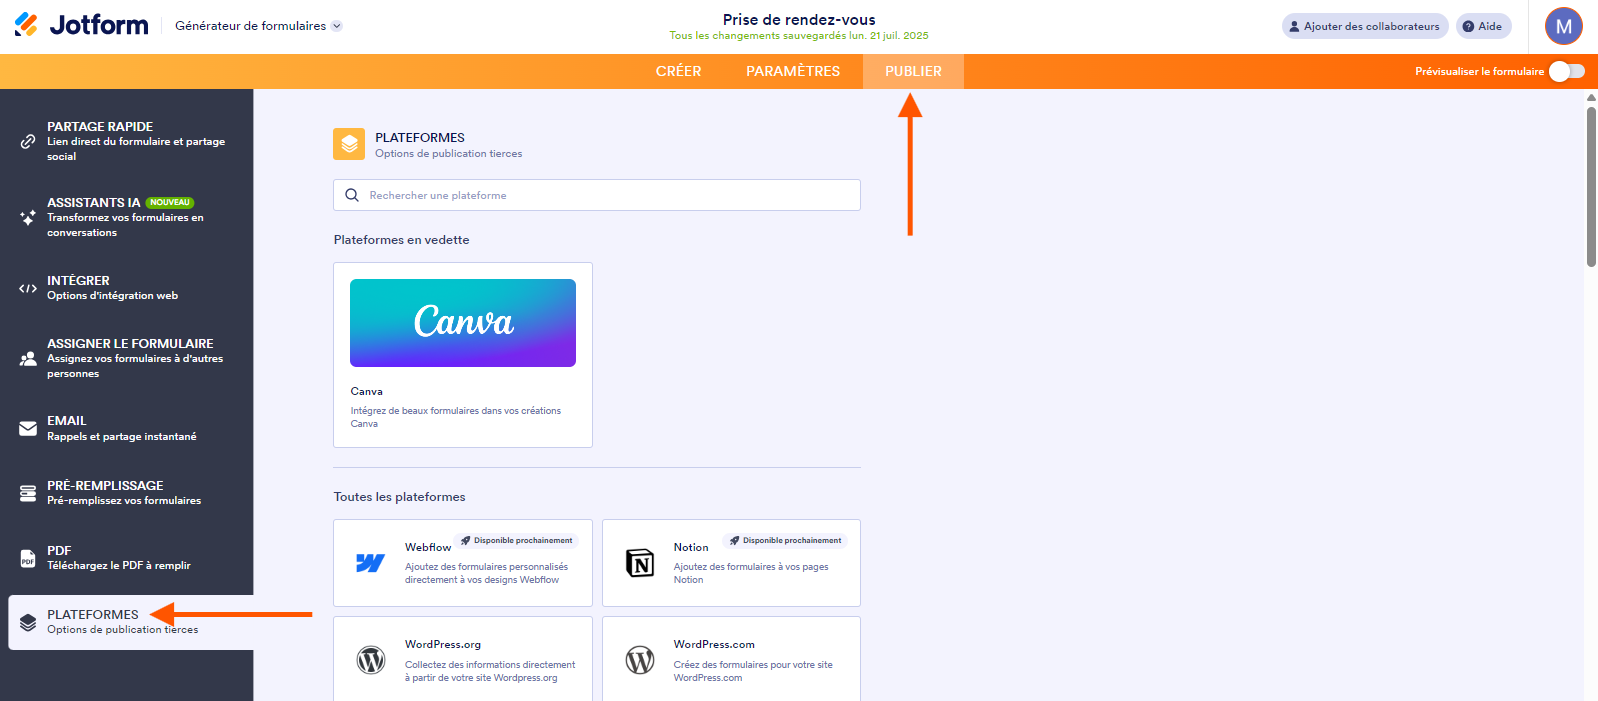
Task: Open Partage rapide sidebar item
Action: pos(127,141)
